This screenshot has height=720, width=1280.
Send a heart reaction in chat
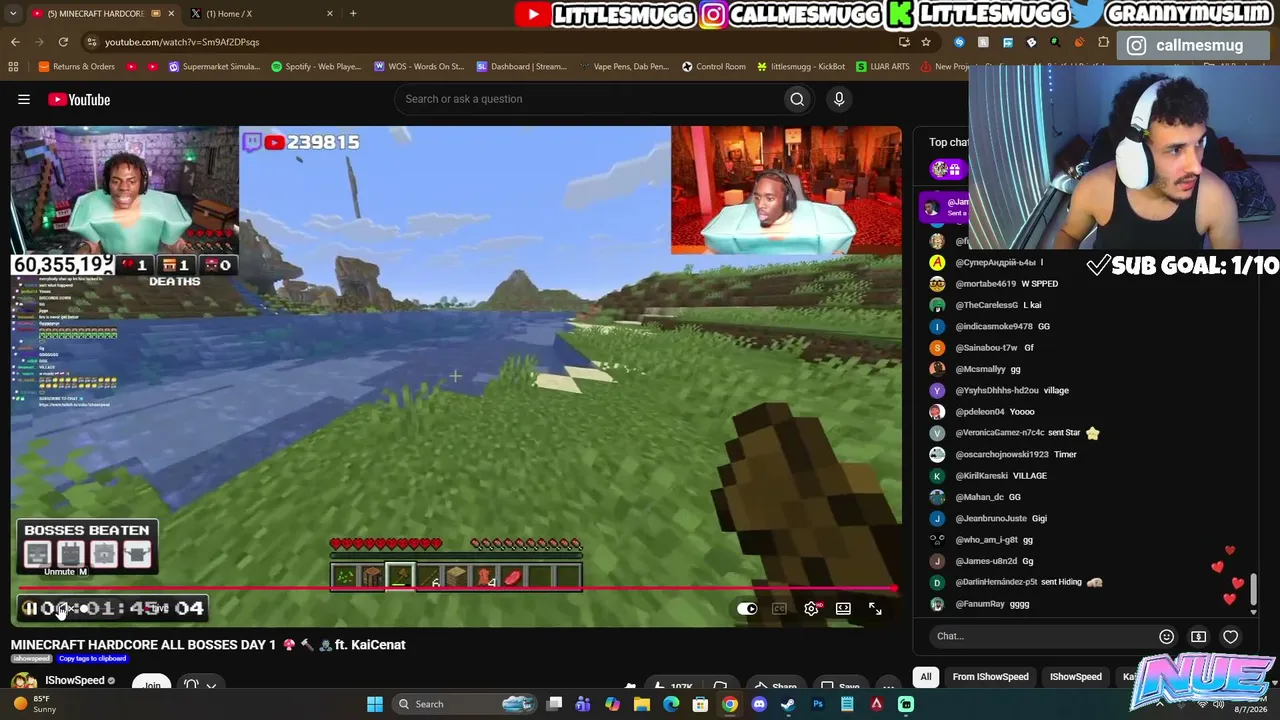click(x=1230, y=636)
